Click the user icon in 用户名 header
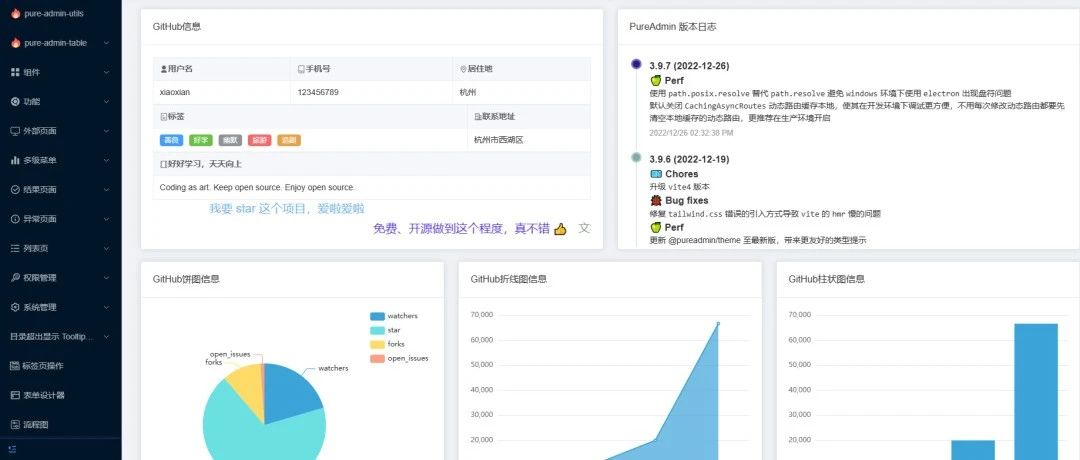This screenshot has width=1080, height=460. [x=163, y=69]
